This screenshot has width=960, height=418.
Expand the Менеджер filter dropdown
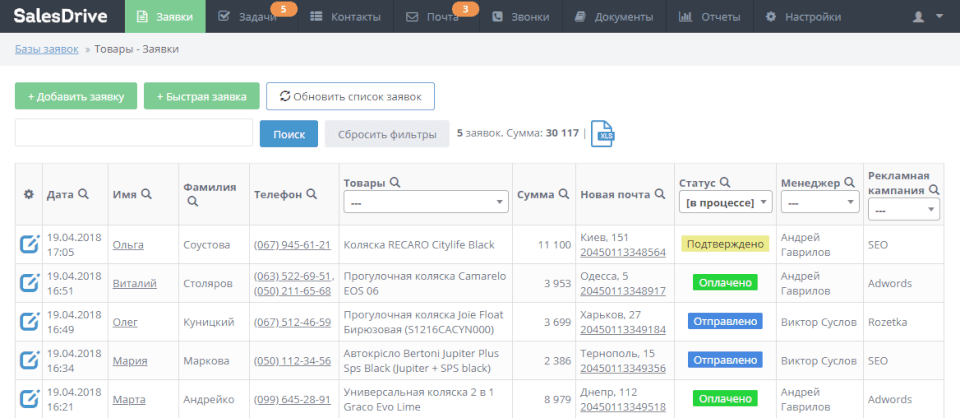click(x=819, y=203)
